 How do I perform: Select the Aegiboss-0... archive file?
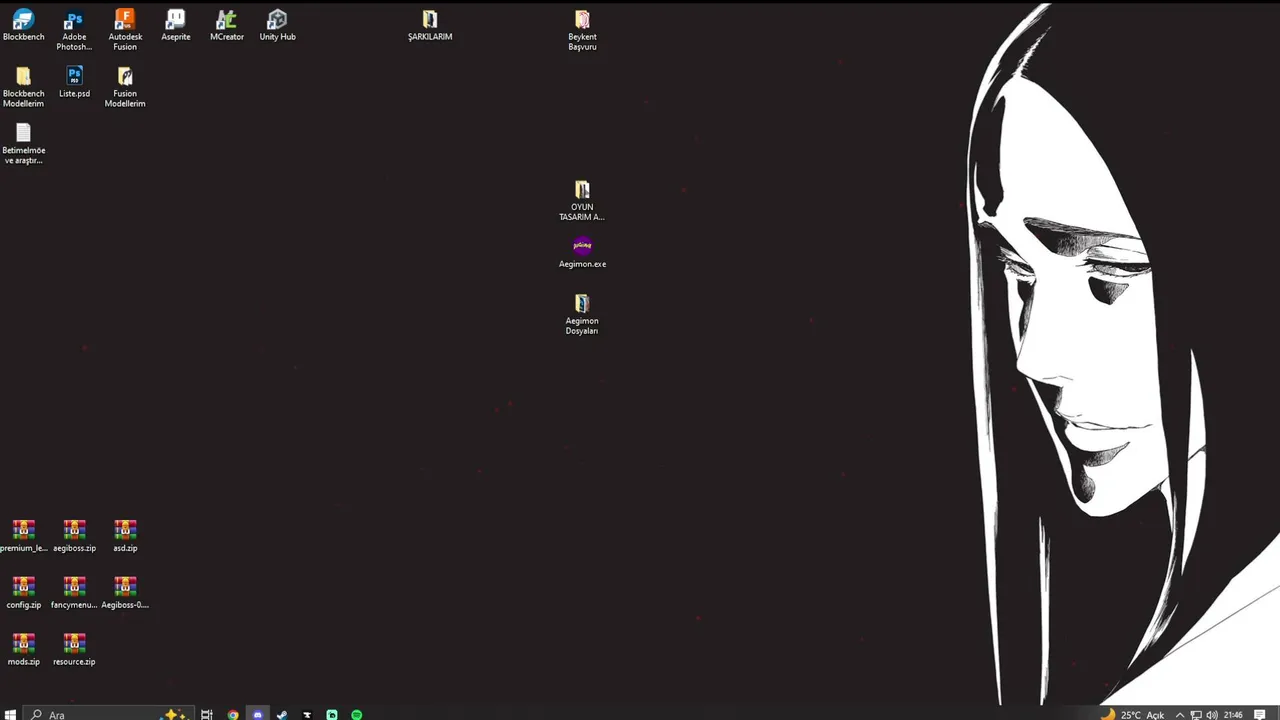[x=125, y=594]
